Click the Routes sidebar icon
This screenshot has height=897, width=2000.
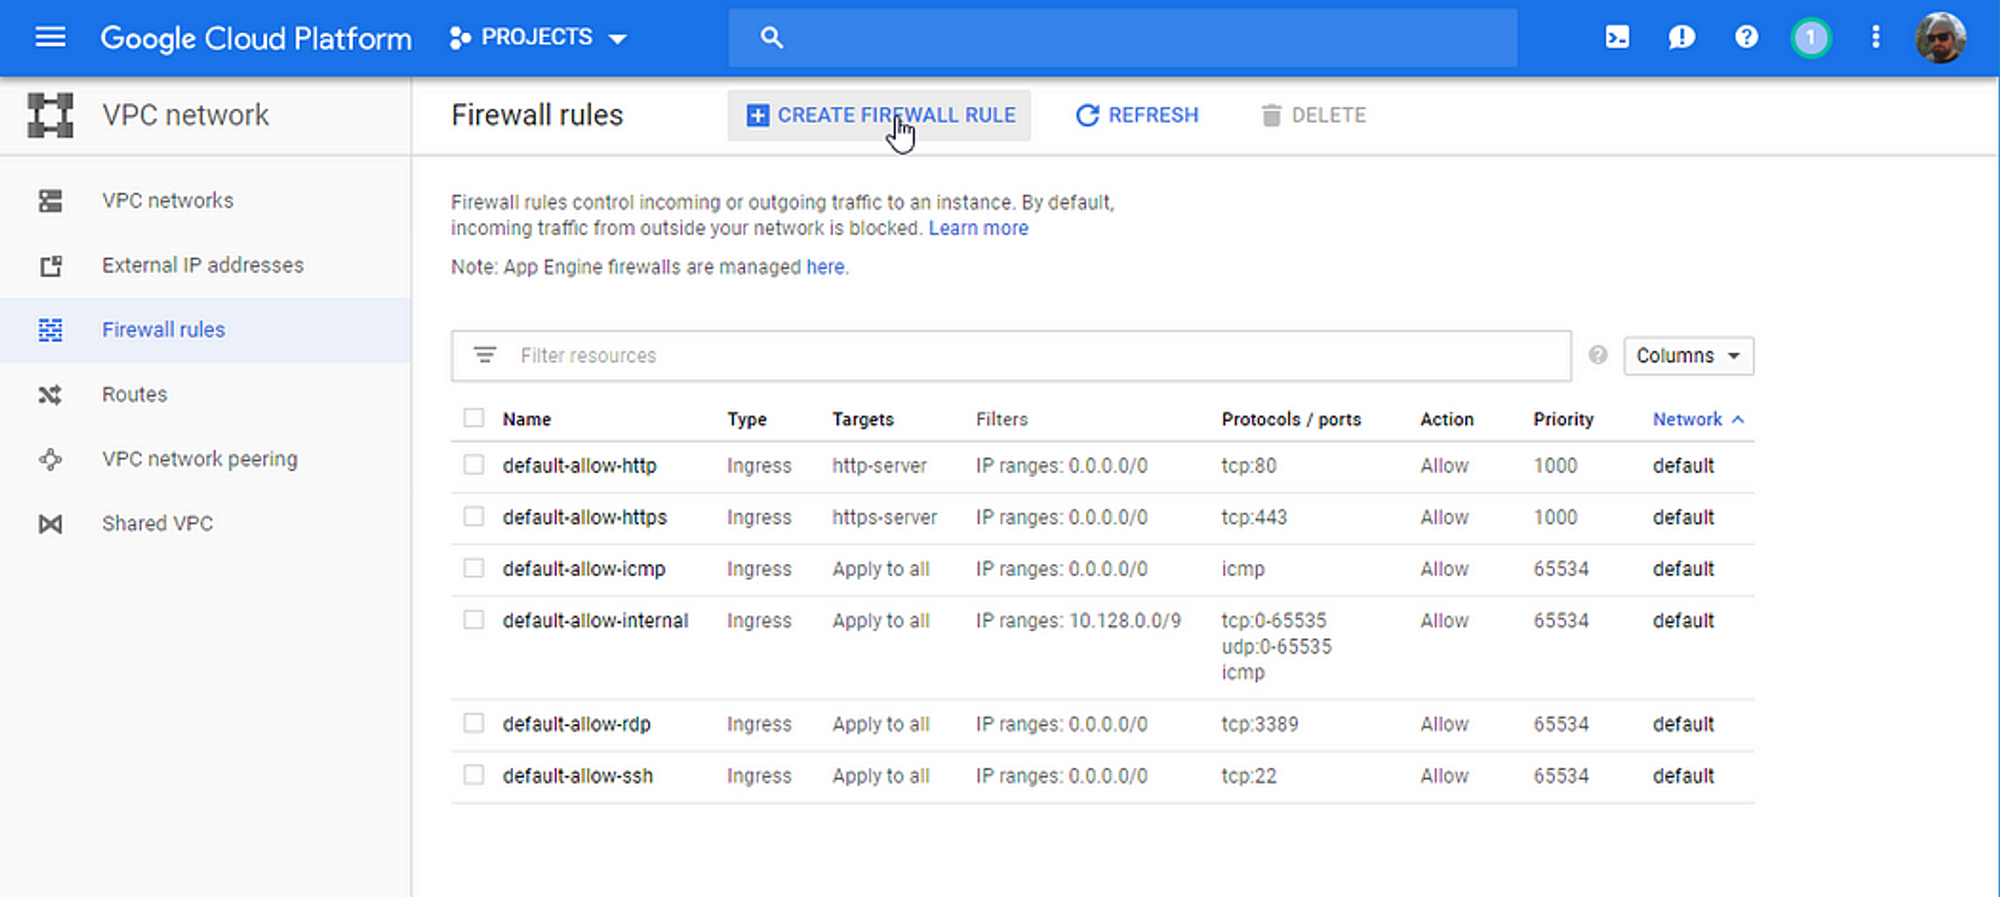pos(50,395)
